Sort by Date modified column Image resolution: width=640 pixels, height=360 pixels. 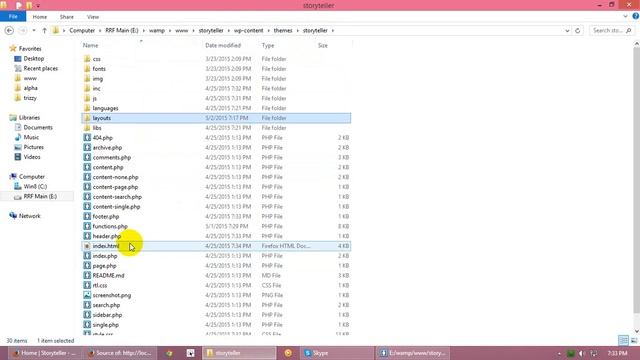point(223,45)
